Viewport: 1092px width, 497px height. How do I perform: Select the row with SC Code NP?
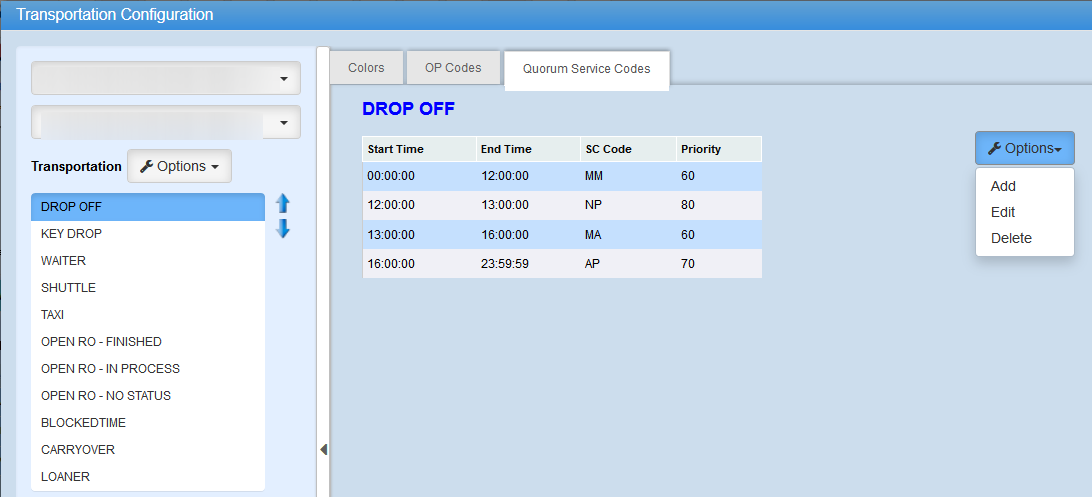point(561,205)
